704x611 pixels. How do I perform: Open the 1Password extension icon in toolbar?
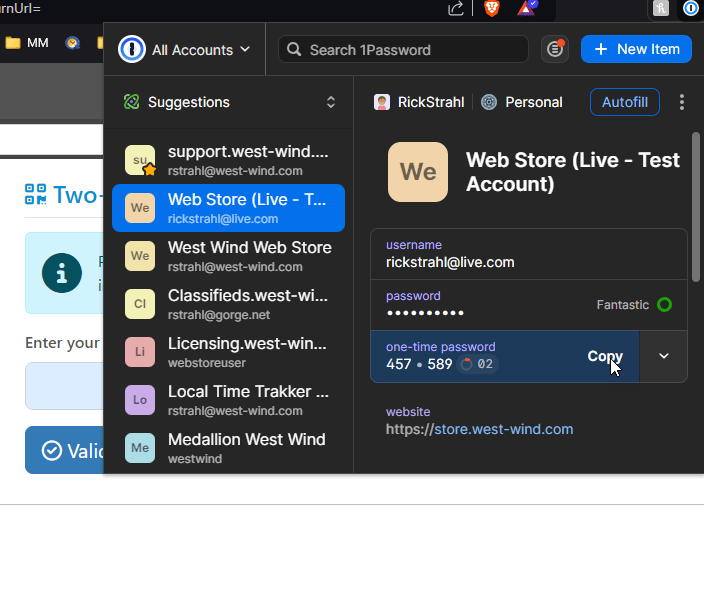point(690,9)
